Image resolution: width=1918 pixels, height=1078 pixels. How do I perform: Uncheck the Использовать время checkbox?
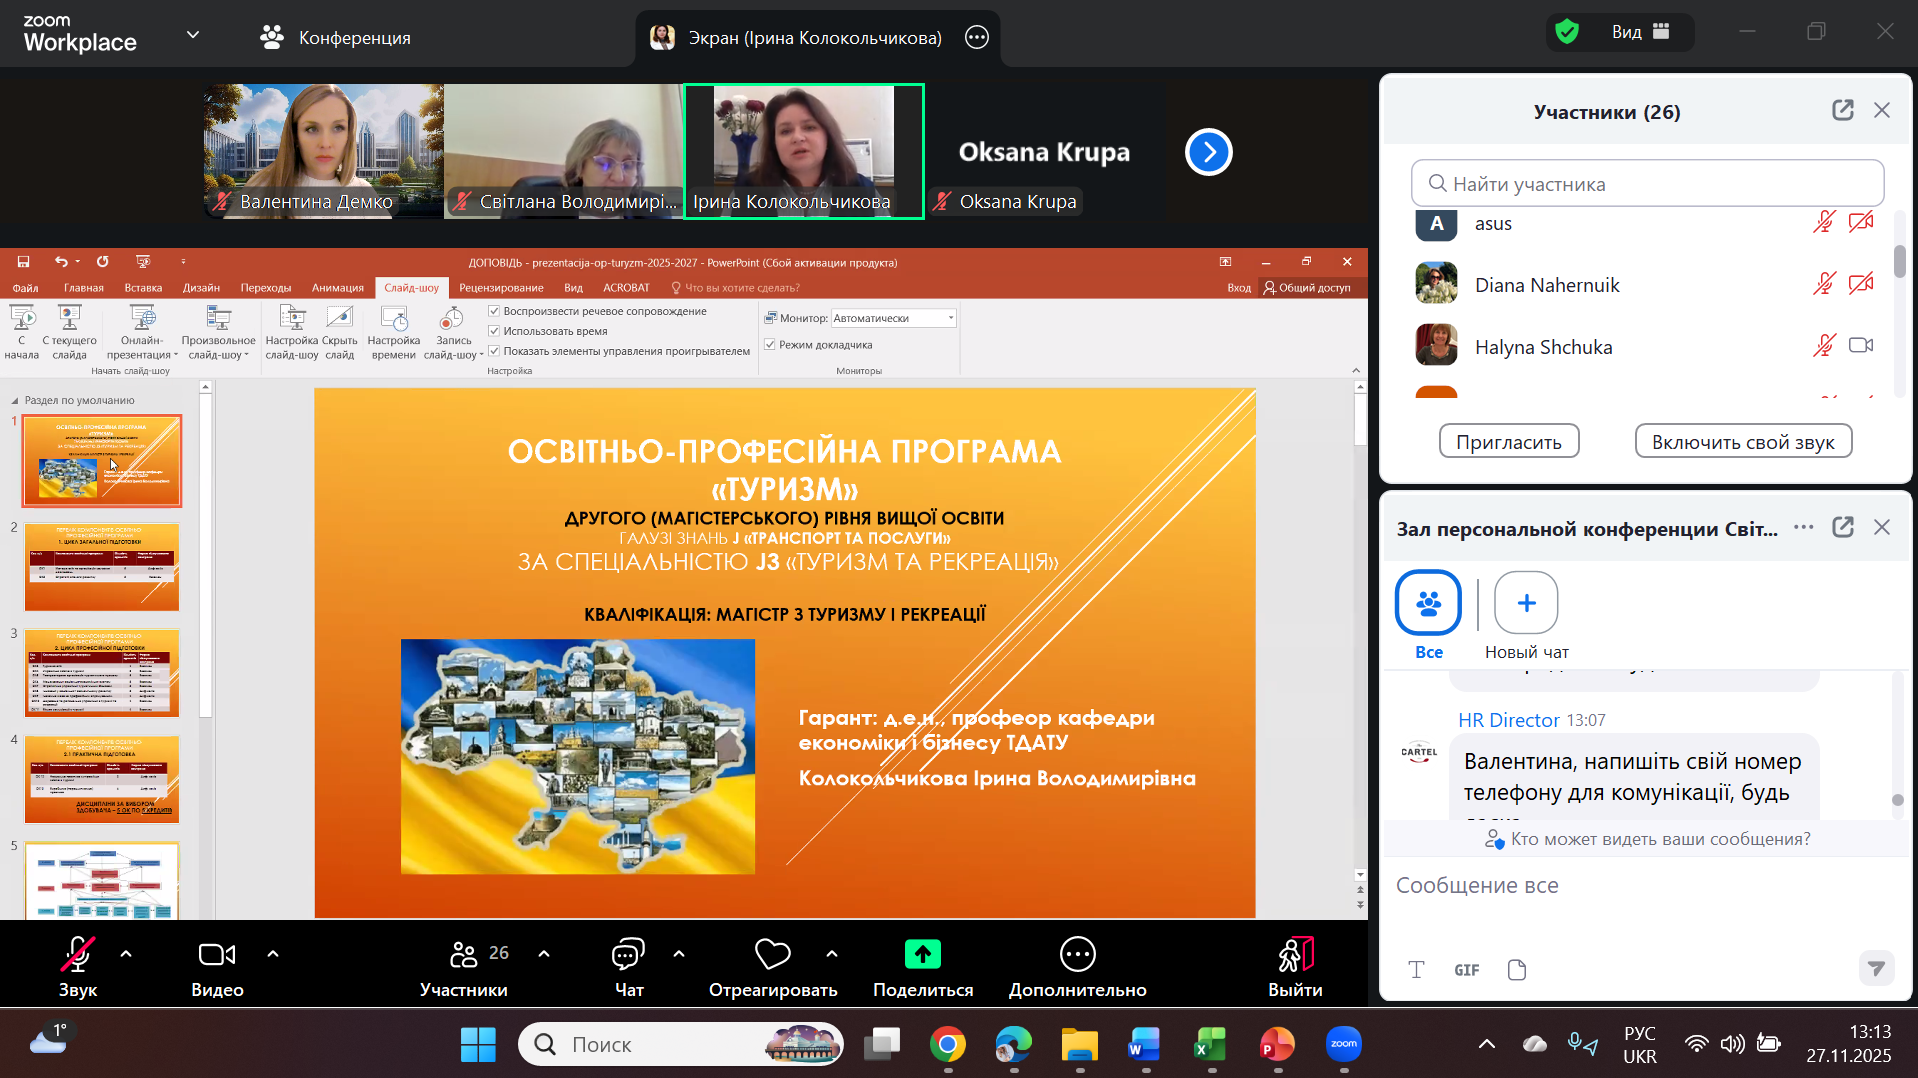[494, 331]
